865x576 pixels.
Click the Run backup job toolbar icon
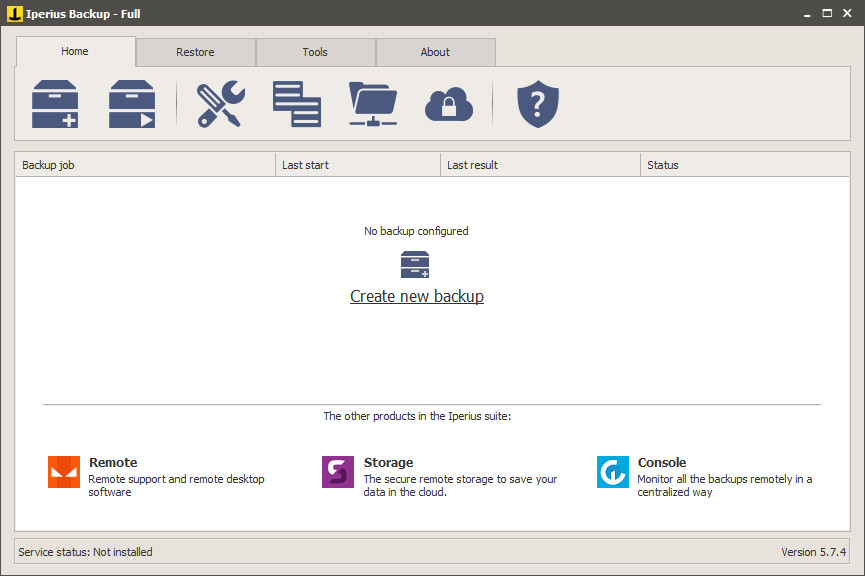[x=132, y=104]
